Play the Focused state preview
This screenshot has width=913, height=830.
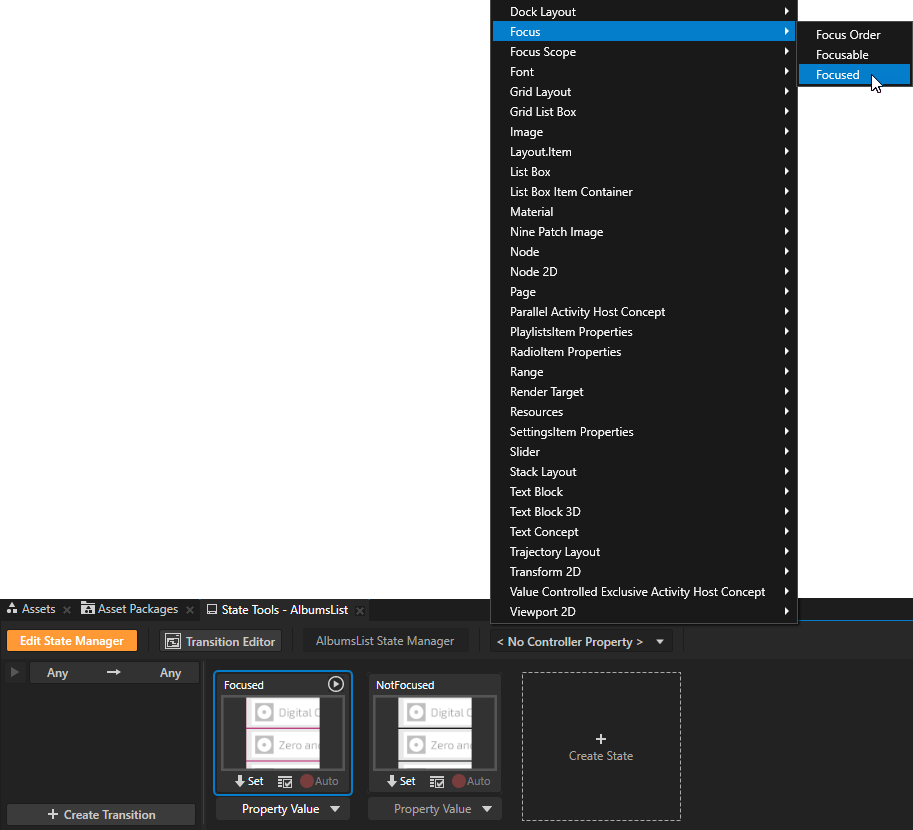(336, 684)
